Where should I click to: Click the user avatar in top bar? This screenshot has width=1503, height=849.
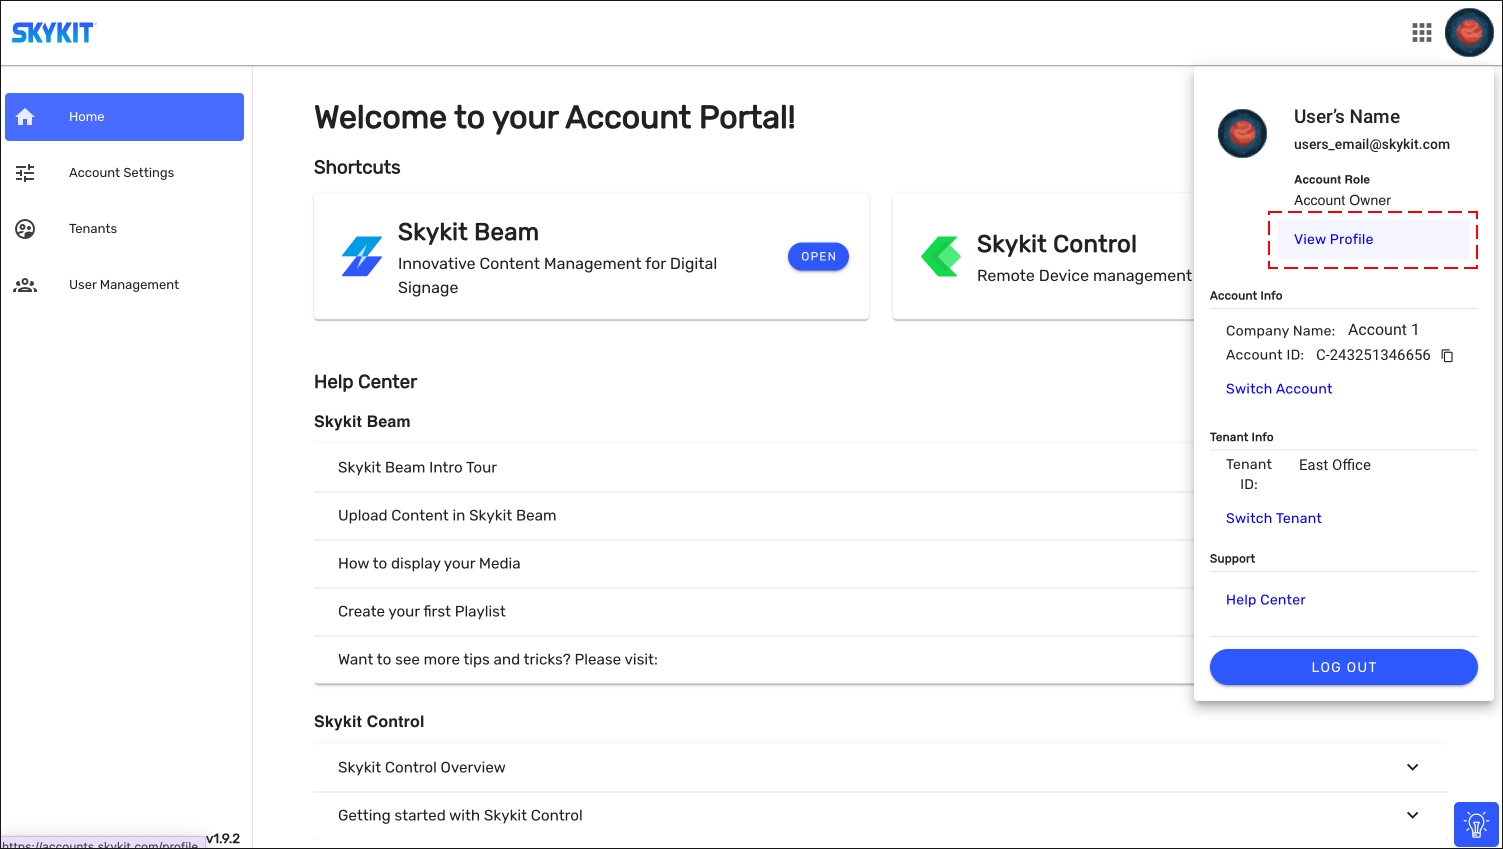pos(1469,33)
